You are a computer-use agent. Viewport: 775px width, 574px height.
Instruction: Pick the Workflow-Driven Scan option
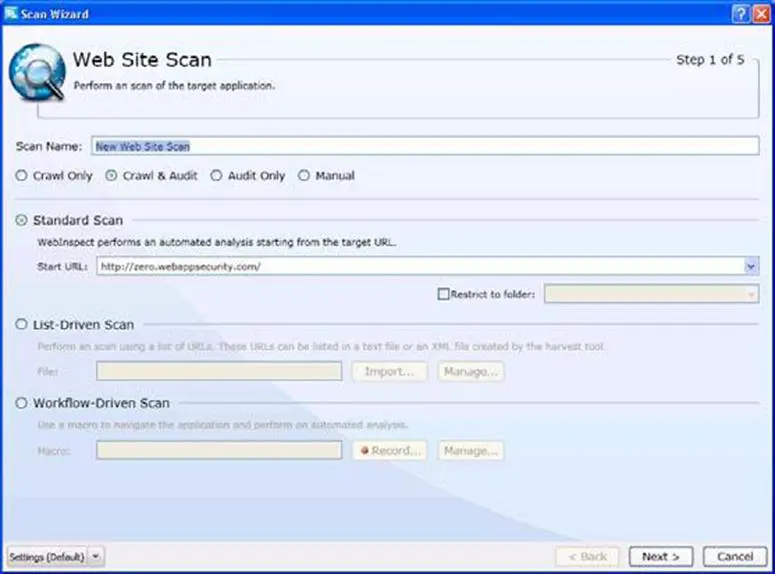point(22,403)
